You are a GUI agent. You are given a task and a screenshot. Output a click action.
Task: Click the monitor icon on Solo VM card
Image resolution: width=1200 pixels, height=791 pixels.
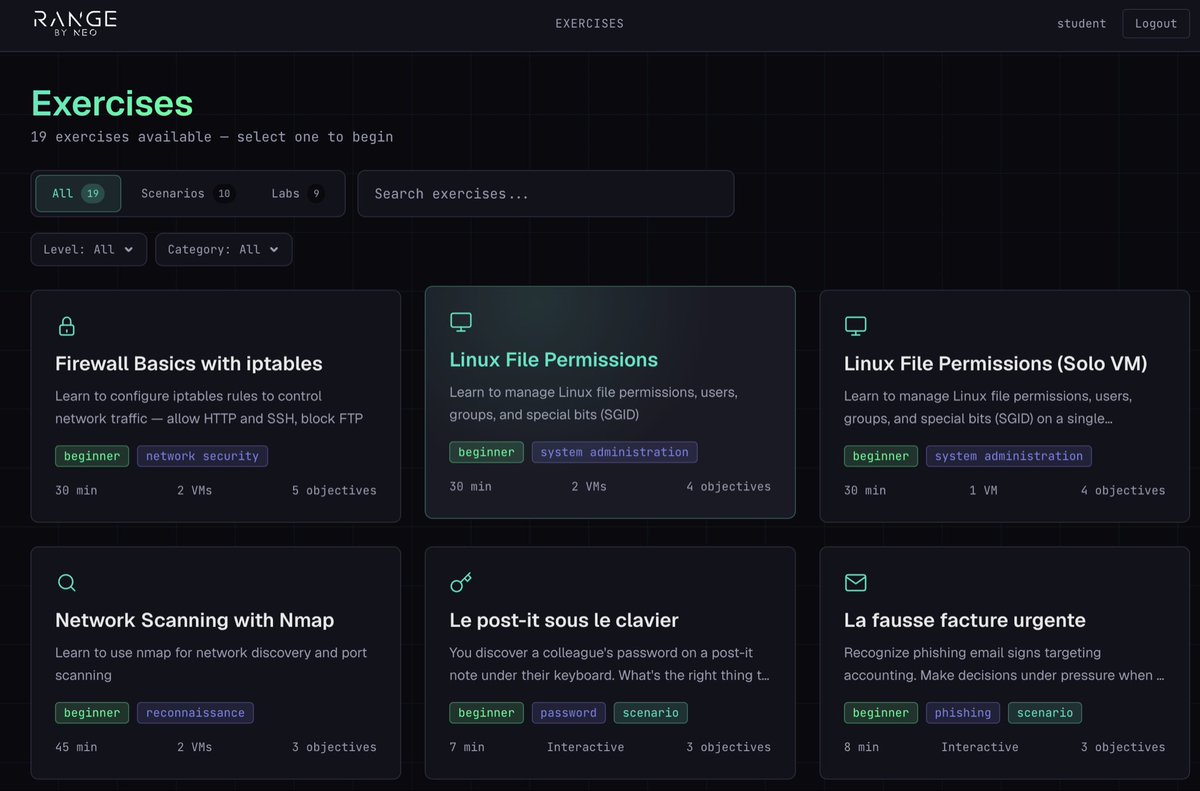click(x=855, y=326)
